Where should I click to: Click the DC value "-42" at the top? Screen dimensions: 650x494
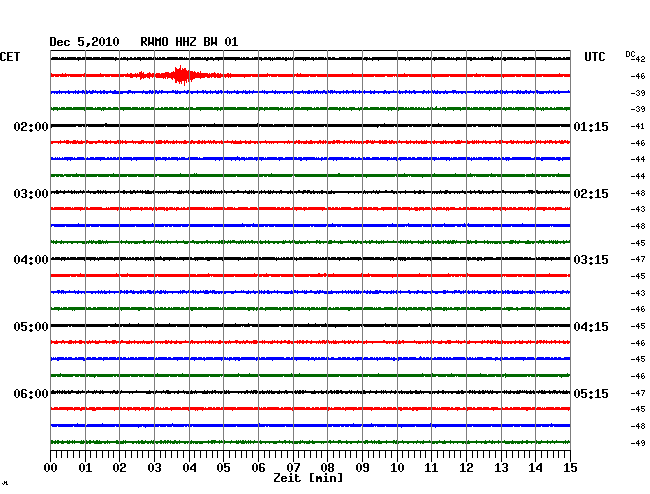point(638,59)
